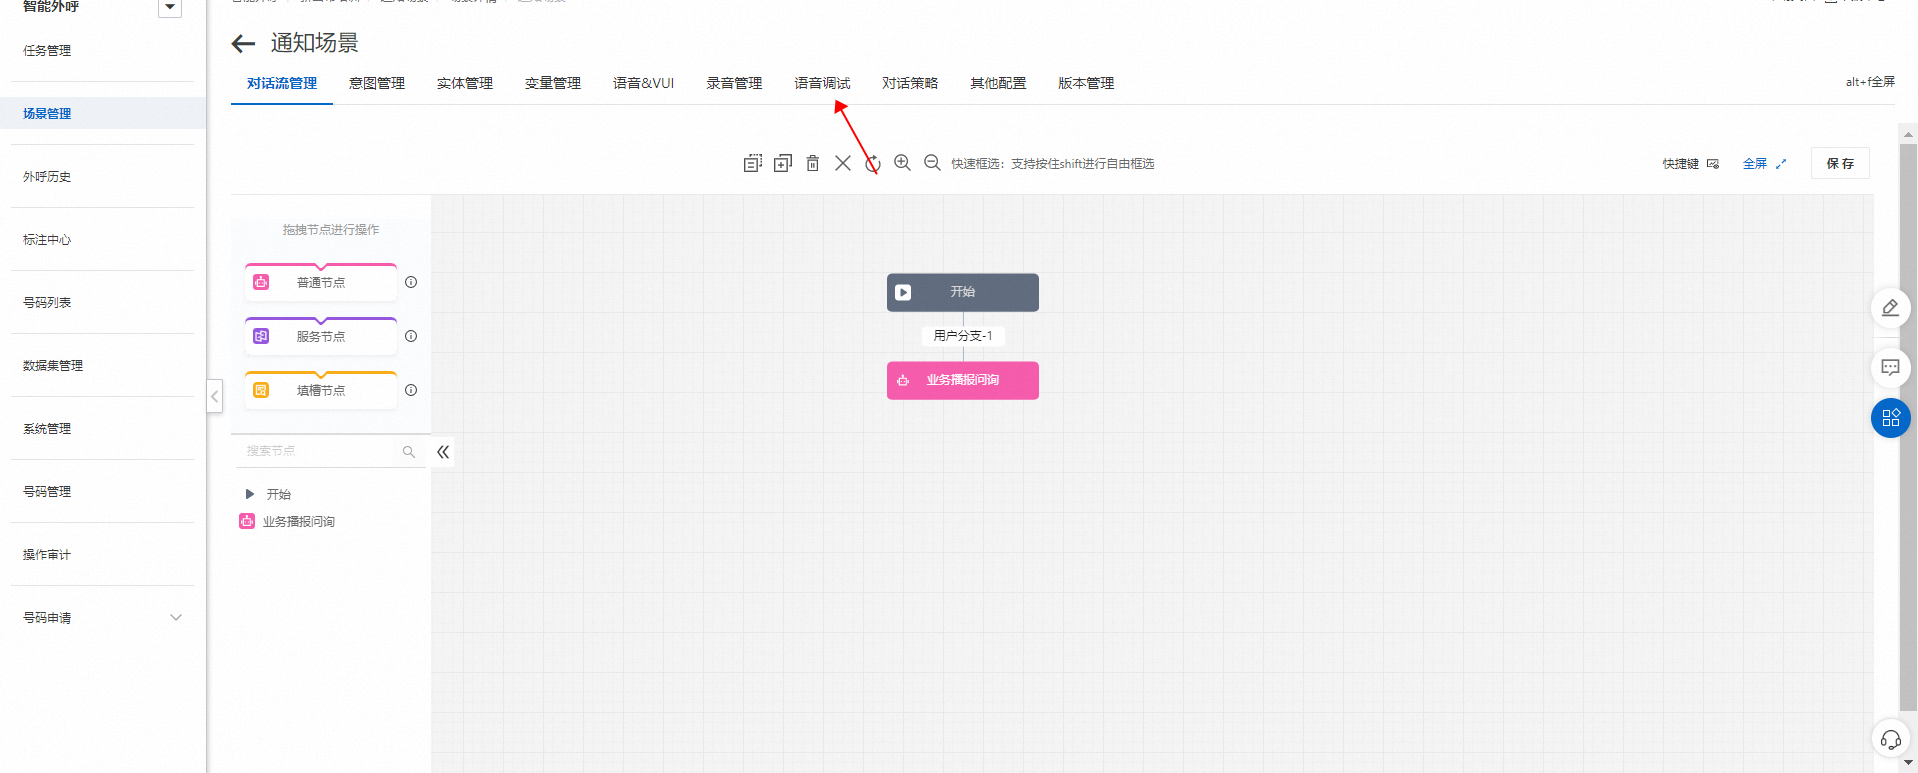Open the 智能外呼 dropdown arrow
Image resolution: width=1918 pixels, height=773 pixels.
click(x=170, y=8)
